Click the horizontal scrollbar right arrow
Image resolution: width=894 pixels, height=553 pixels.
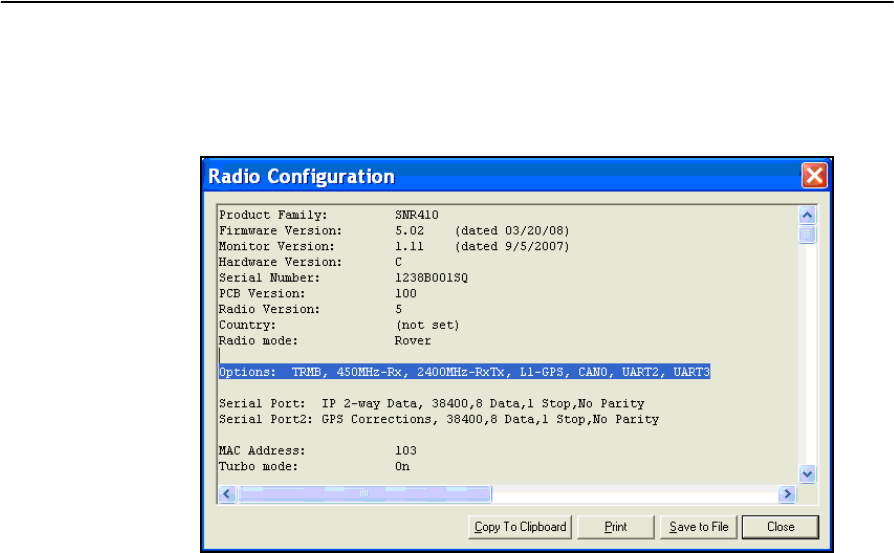(x=788, y=494)
